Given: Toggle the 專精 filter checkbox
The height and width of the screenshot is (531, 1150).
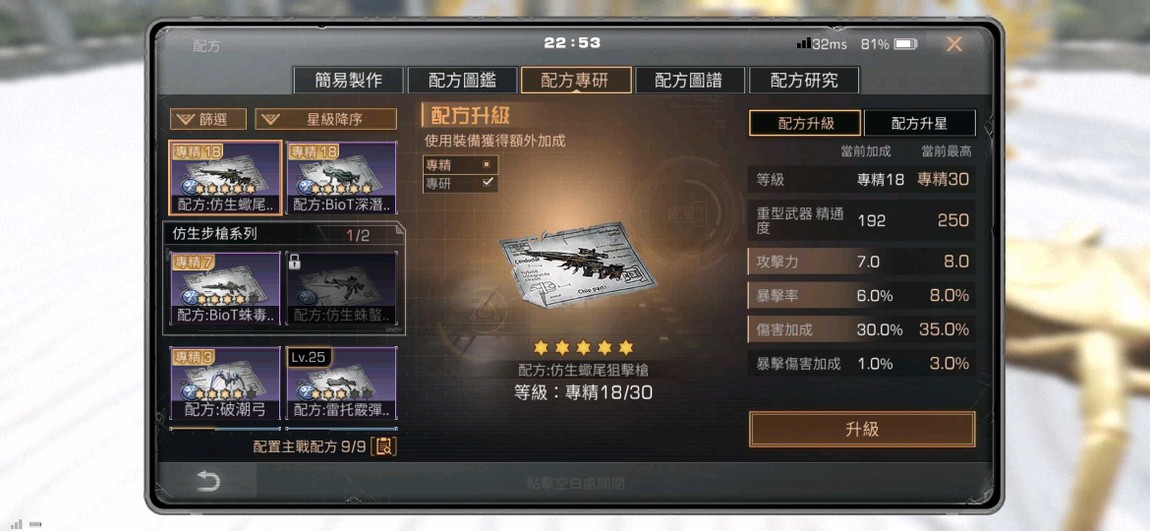Looking at the screenshot, I should (487, 165).
